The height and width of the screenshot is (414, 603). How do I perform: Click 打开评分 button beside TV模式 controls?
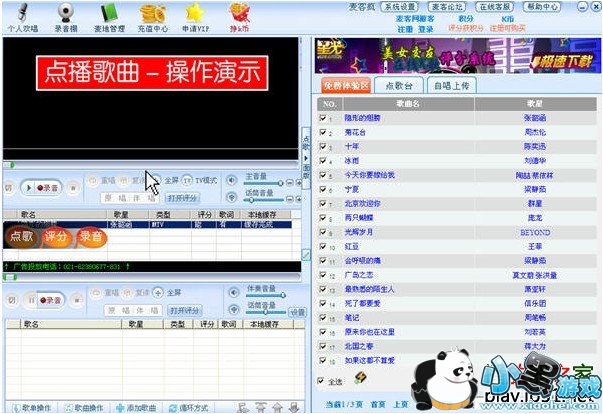182,198
